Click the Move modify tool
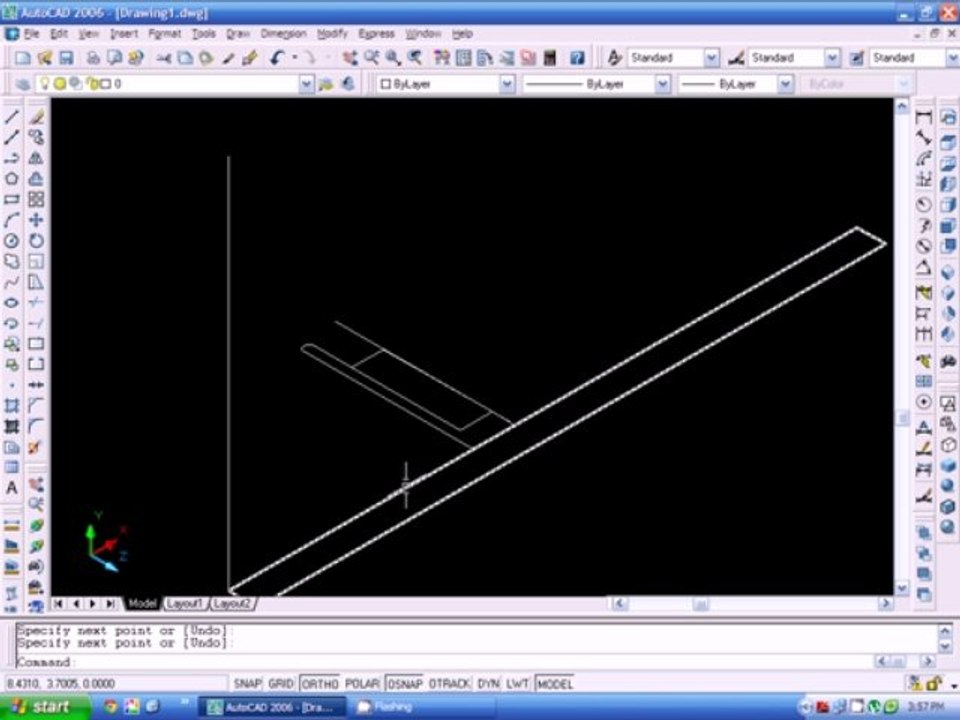The image size is (960, 720). tap(36, 220)
